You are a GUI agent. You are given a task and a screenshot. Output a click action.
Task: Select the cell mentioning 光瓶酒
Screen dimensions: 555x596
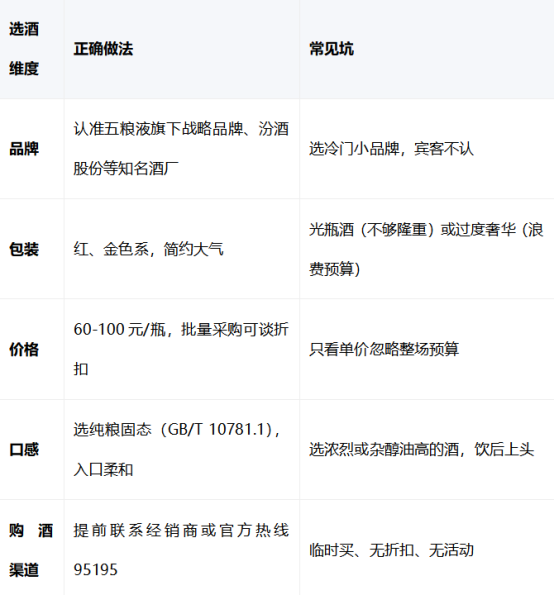tap(426, 249)
